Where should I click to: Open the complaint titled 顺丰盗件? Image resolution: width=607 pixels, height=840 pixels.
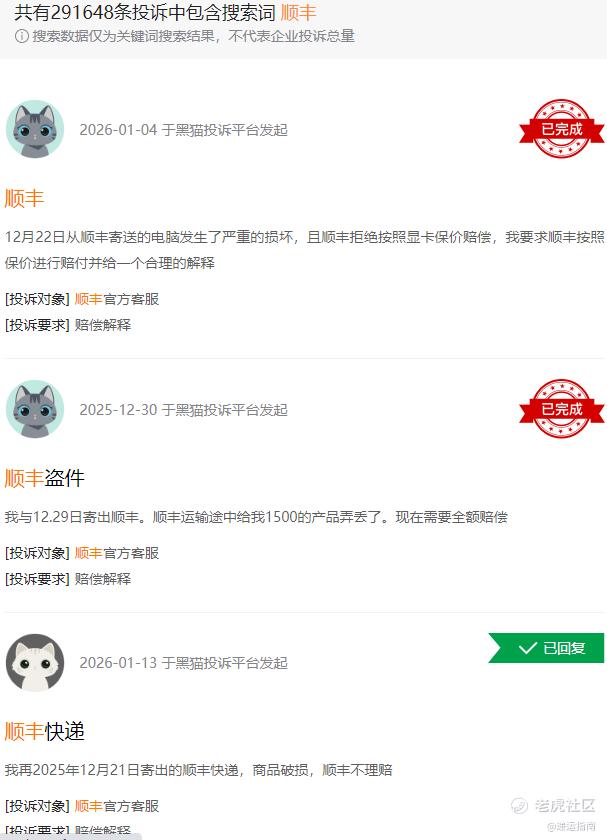pyautogui.click(x=44, y=478)
